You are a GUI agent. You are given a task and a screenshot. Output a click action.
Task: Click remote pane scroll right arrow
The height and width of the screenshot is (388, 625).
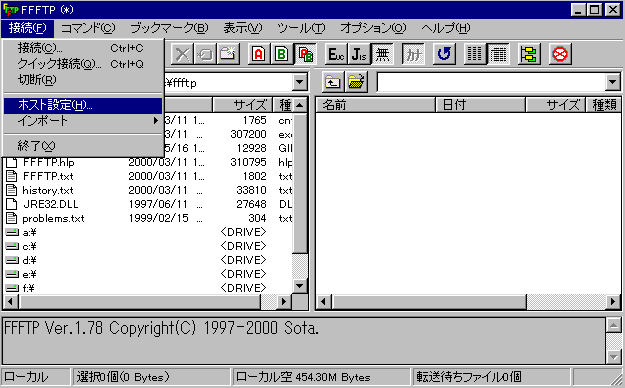coord(613,301)
